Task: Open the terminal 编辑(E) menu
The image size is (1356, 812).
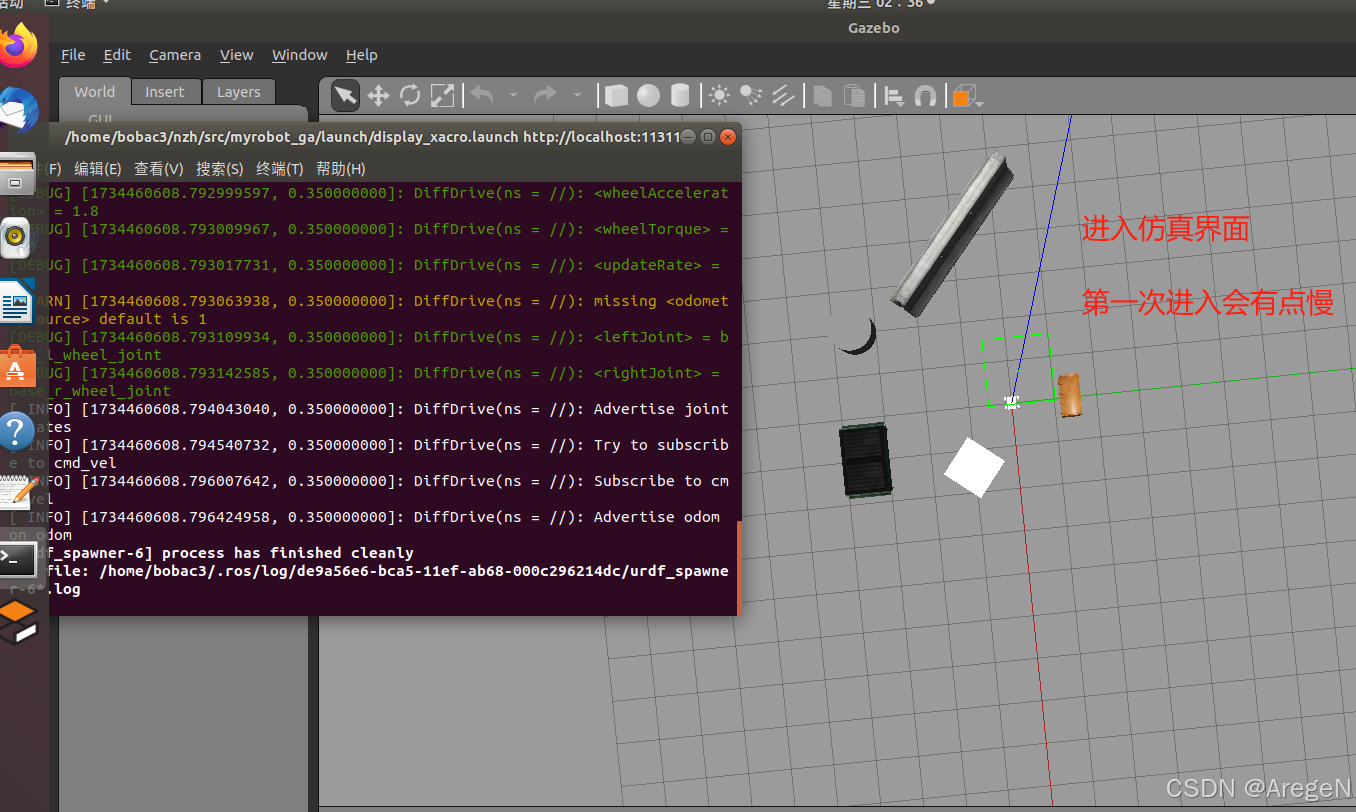Action: point(98,169)
